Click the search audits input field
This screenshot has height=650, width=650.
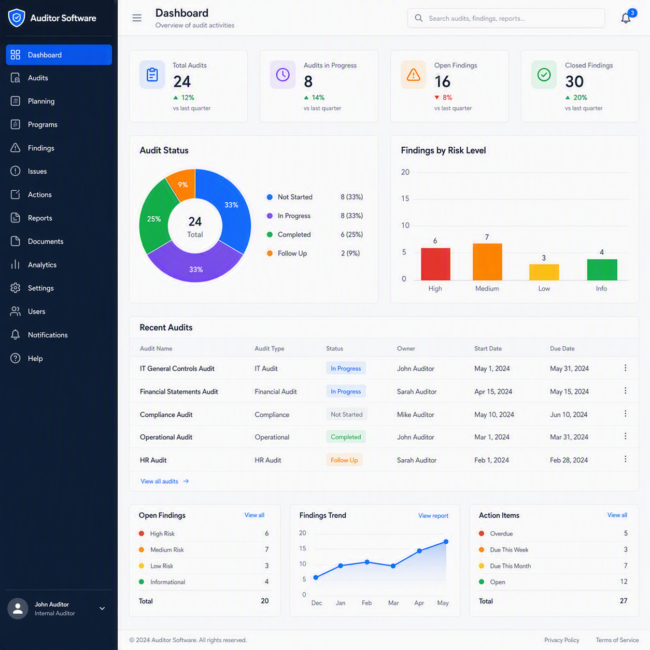point(506,18)
